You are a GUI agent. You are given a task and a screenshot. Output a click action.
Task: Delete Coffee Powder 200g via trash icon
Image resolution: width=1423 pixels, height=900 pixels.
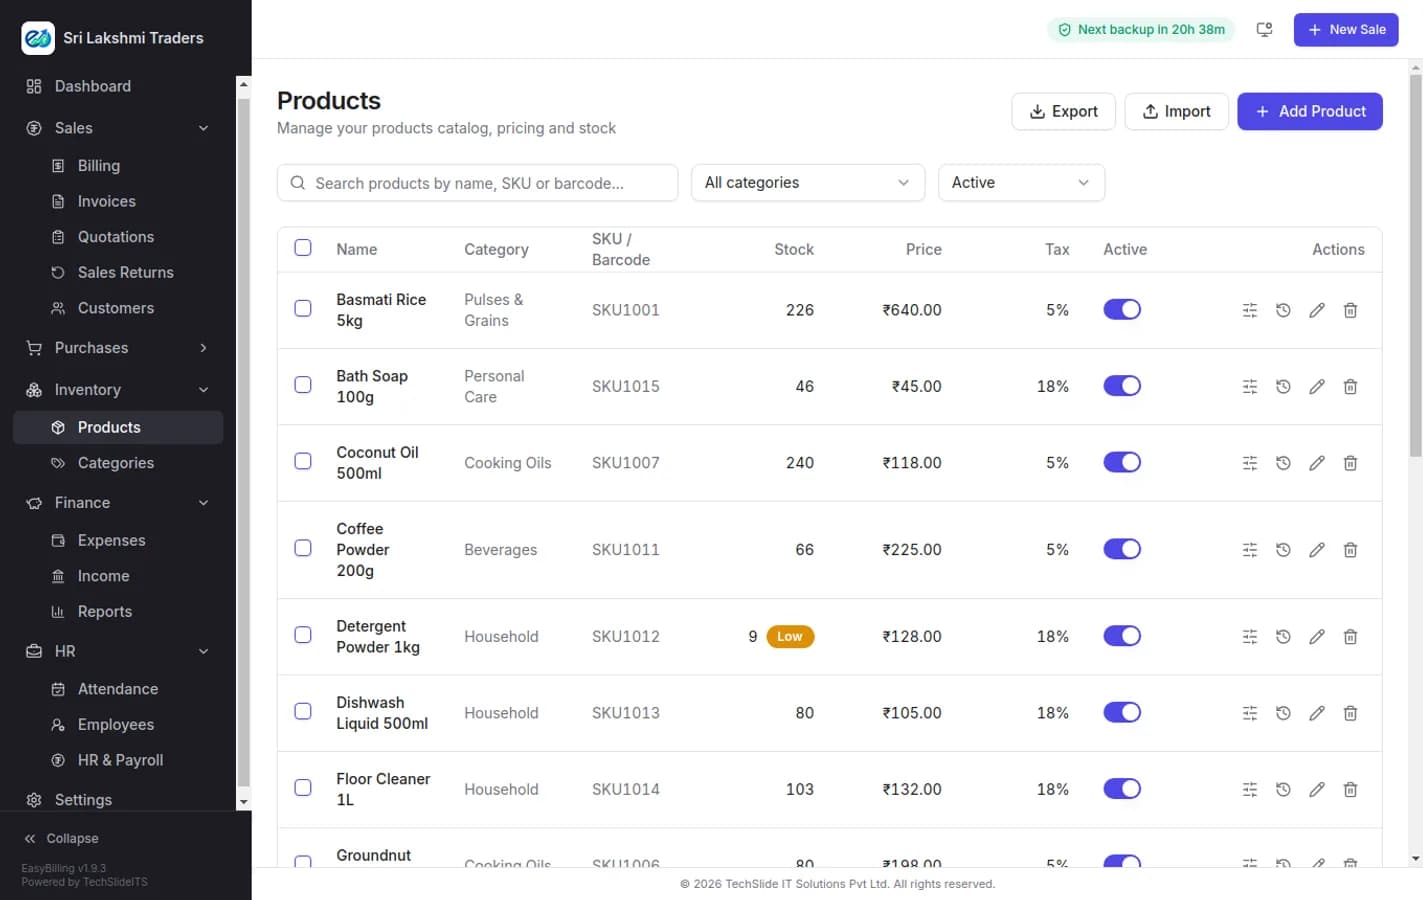point(1350,550)
